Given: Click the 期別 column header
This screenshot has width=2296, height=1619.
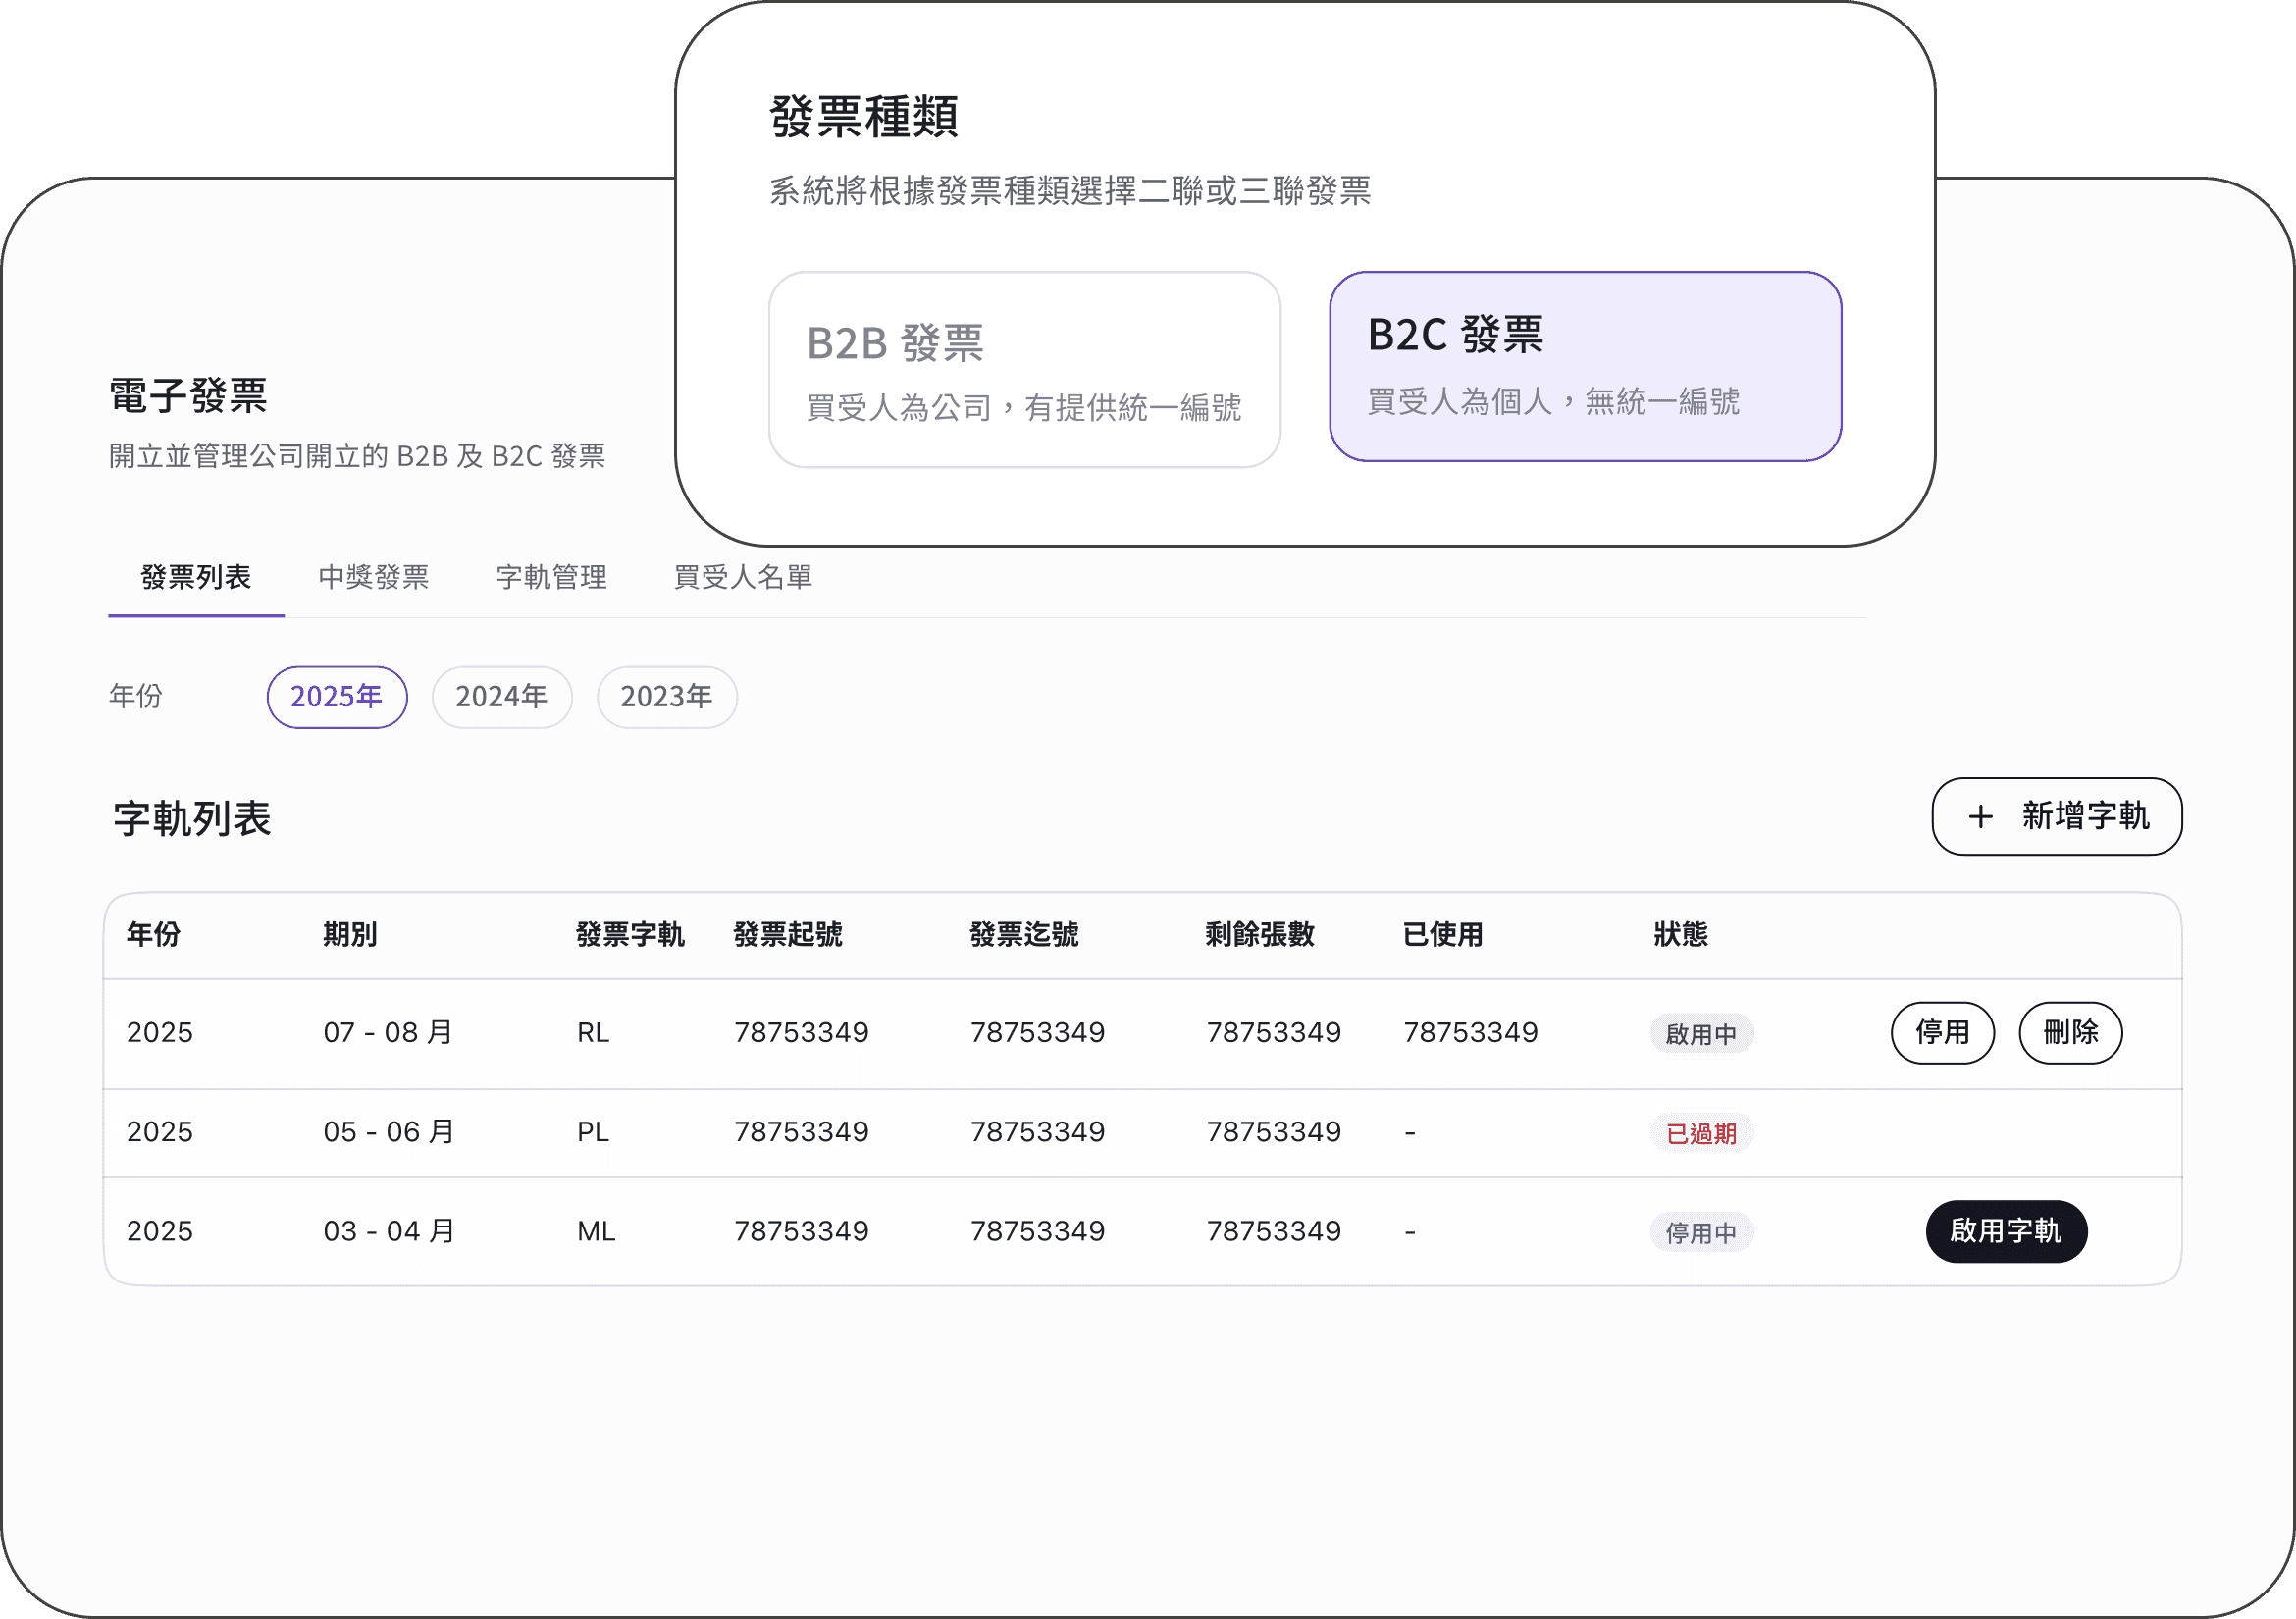Looking at the screenshot, I should [350, 935].
